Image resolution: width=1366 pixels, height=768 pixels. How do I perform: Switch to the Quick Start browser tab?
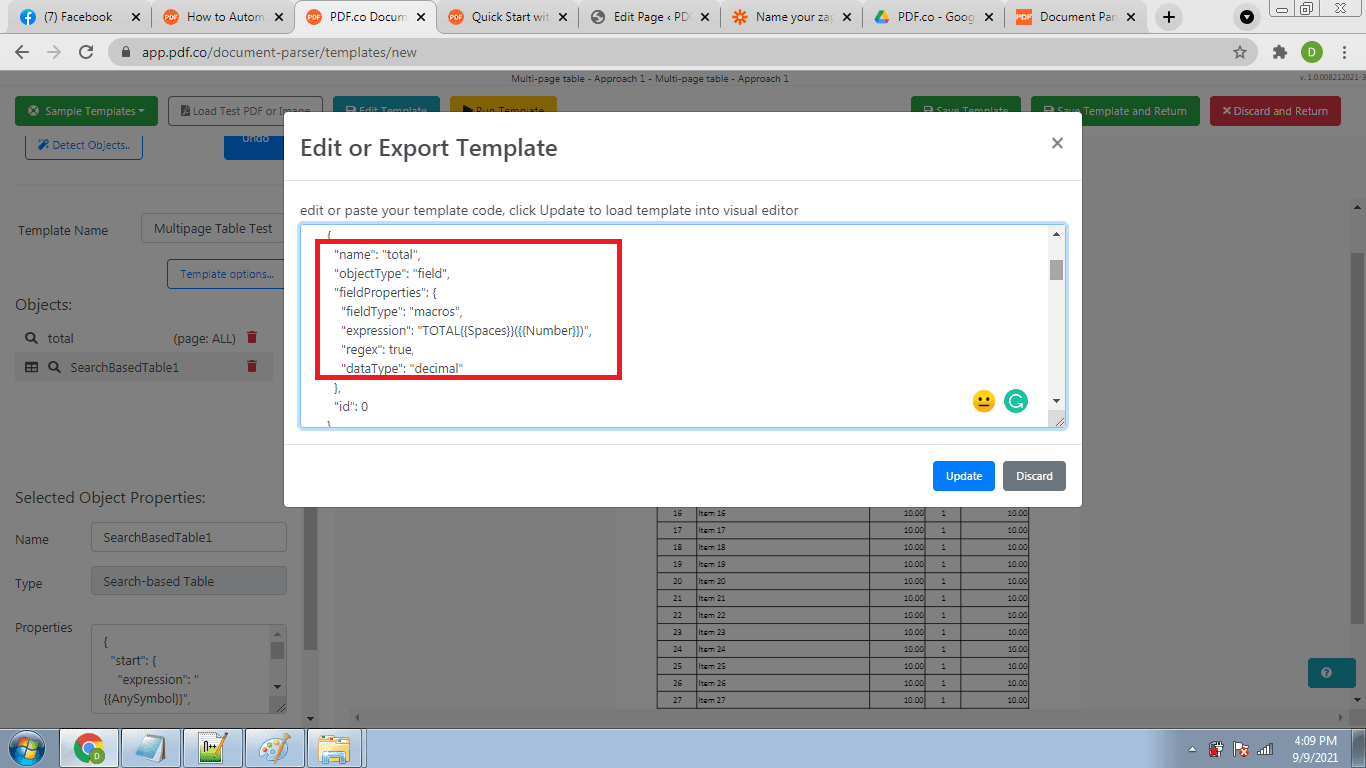[x=508, y=17]
